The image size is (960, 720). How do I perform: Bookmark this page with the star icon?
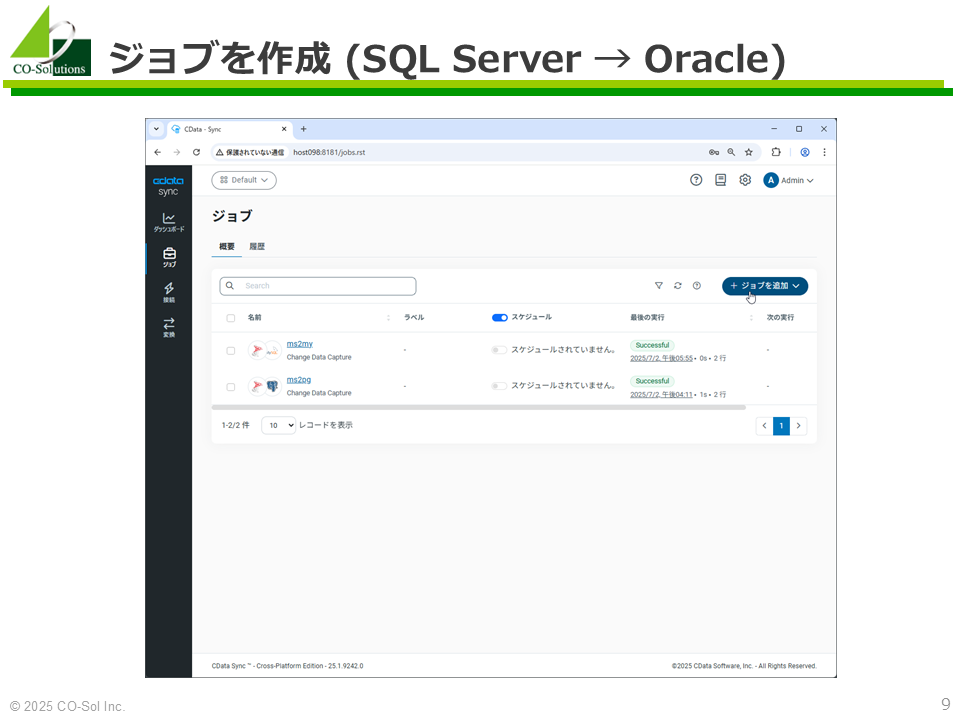749,152
